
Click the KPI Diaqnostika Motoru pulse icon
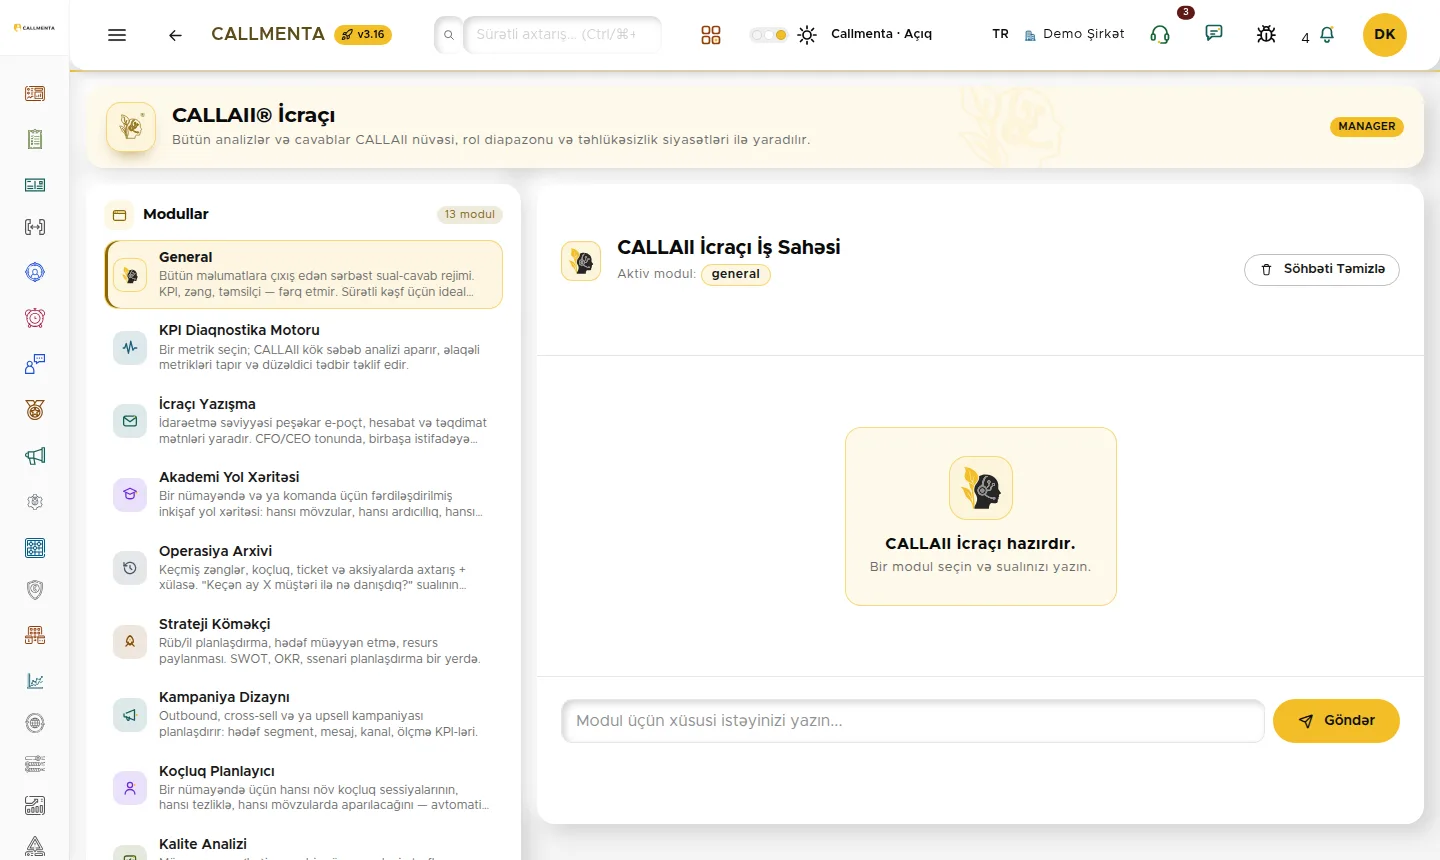130,348
